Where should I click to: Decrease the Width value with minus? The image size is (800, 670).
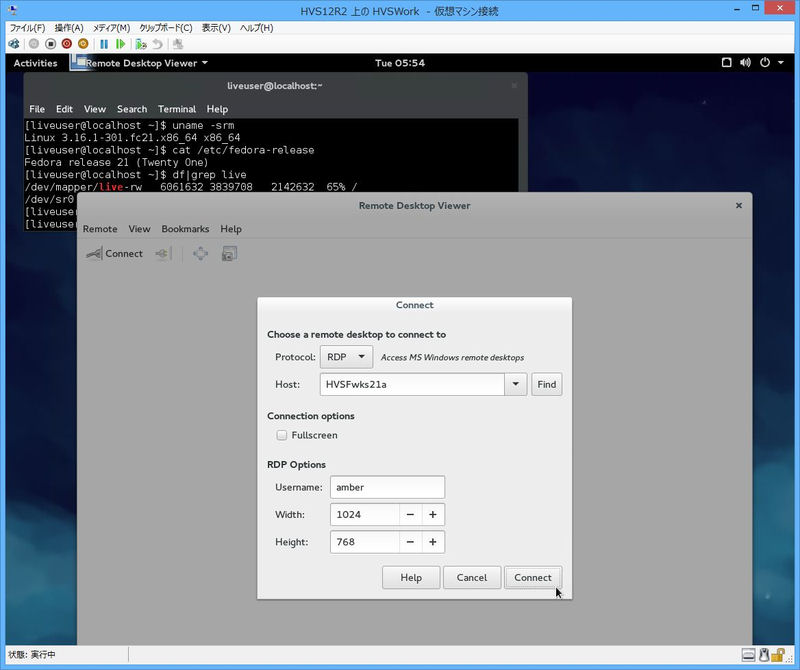[410, 514]
